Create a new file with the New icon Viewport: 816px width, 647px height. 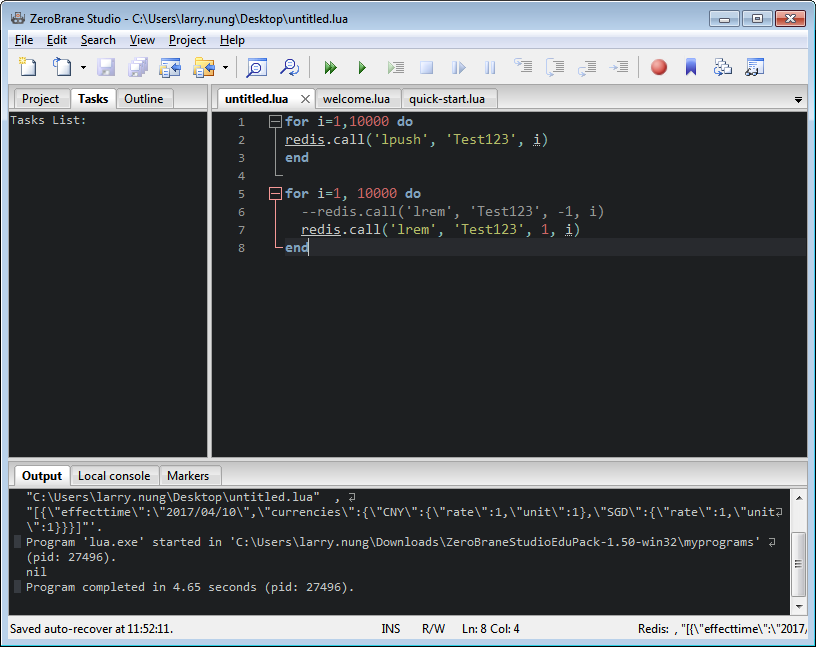(x=28, y=67)
